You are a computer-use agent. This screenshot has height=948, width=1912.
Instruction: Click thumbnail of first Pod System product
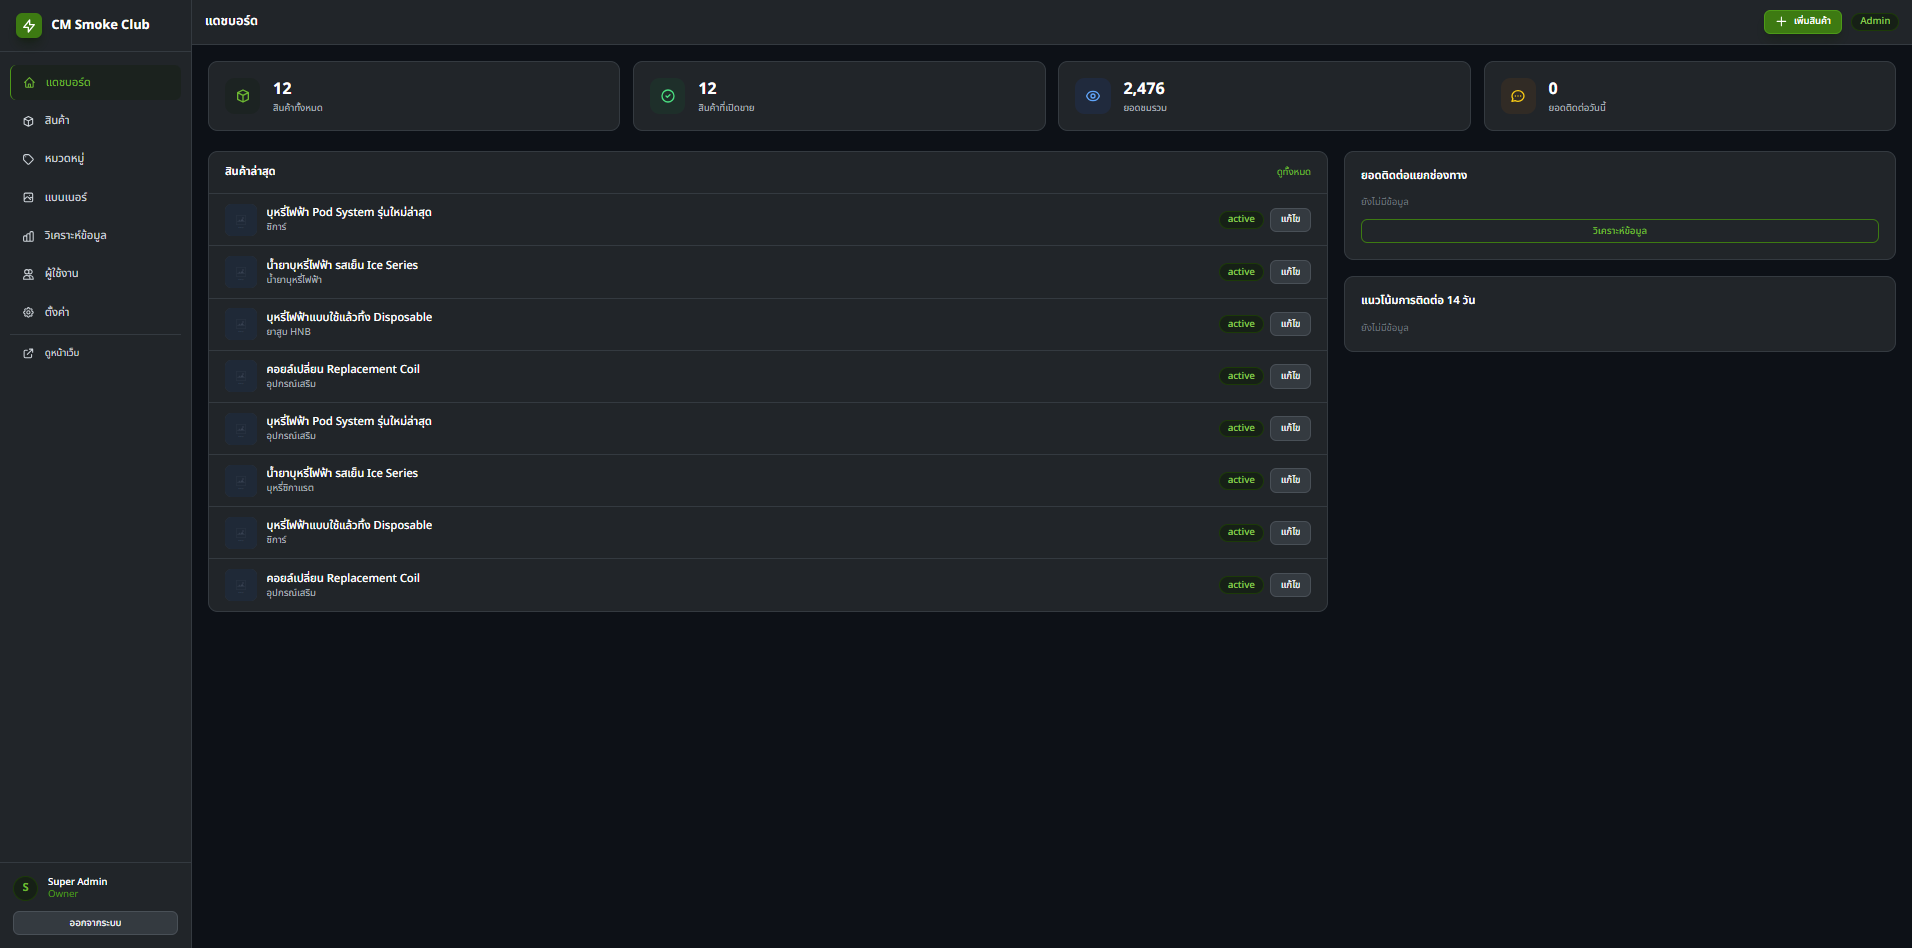point(241,219)
